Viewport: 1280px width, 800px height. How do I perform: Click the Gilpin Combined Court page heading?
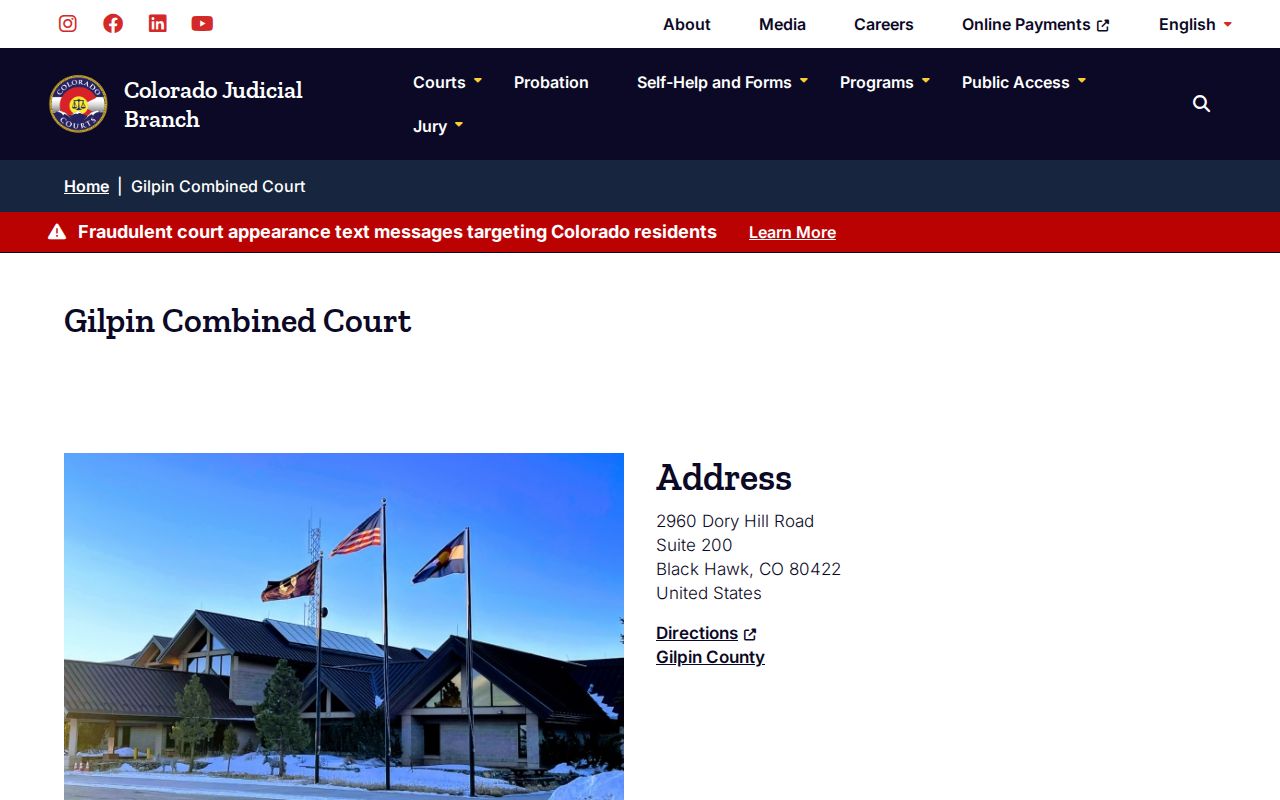[237, 321]
